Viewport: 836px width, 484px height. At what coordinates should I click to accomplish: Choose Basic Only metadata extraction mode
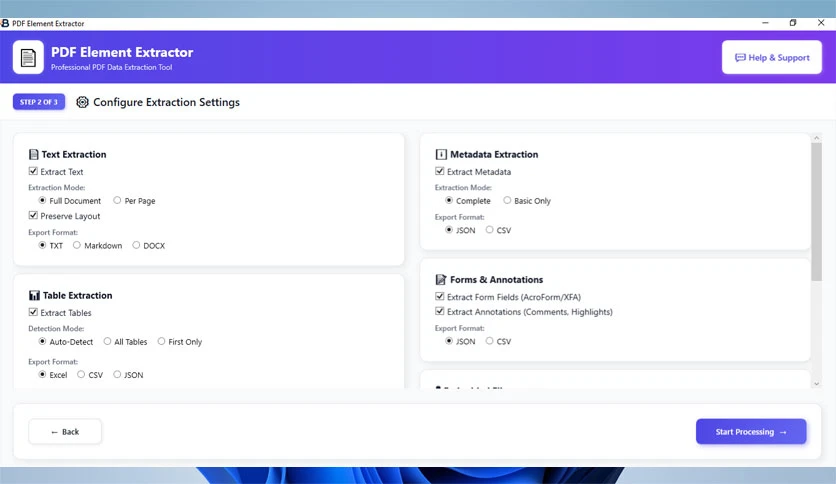507,200
